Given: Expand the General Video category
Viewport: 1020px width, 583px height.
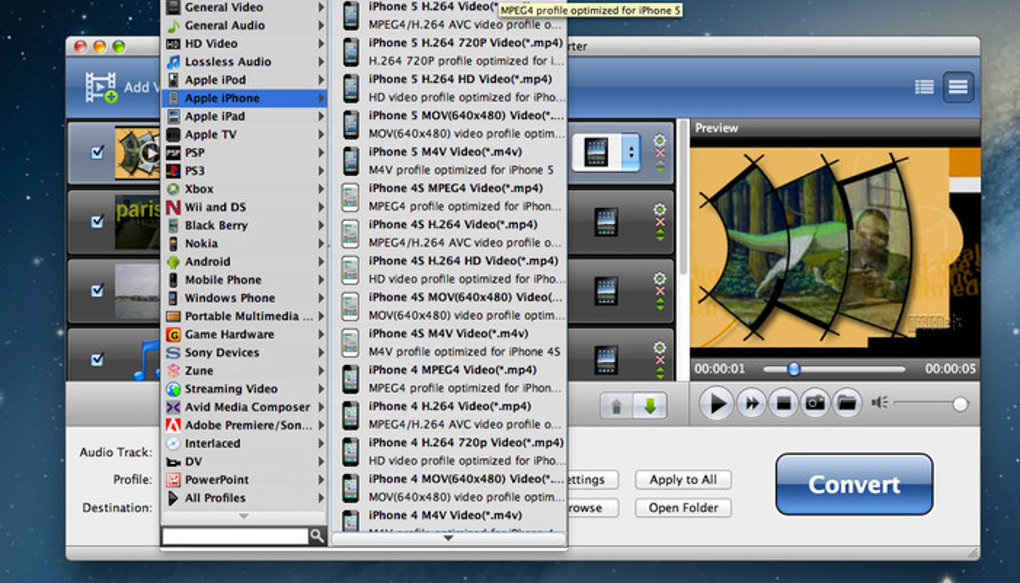Looking at the screenshot, I should pyautogui.click(x=245, y=7).
